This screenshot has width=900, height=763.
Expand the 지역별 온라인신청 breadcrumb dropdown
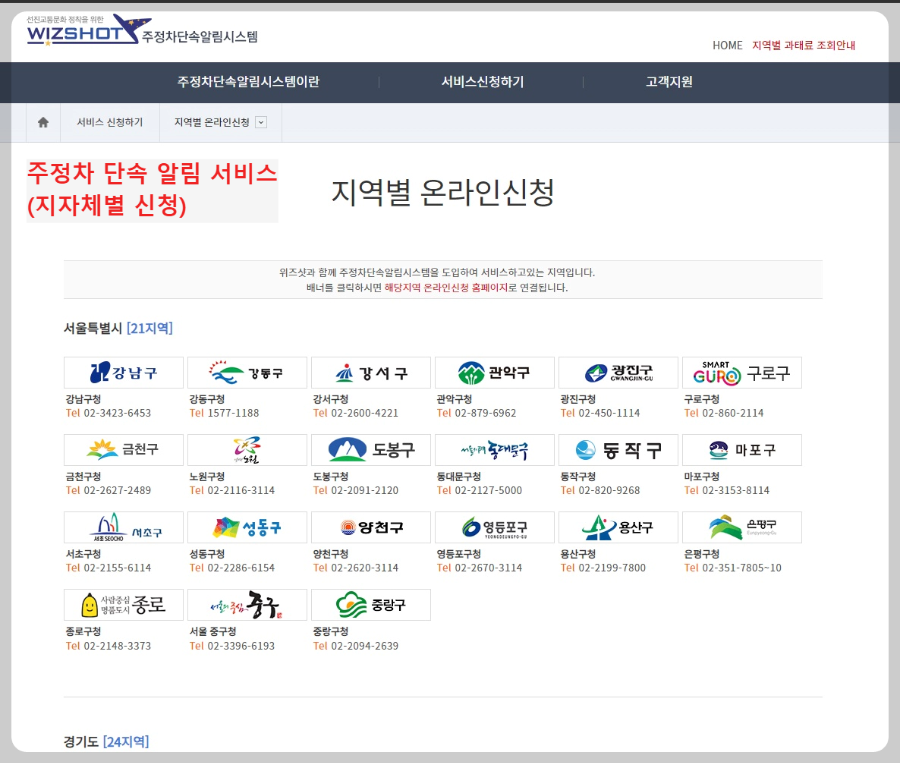click(260, 121)
